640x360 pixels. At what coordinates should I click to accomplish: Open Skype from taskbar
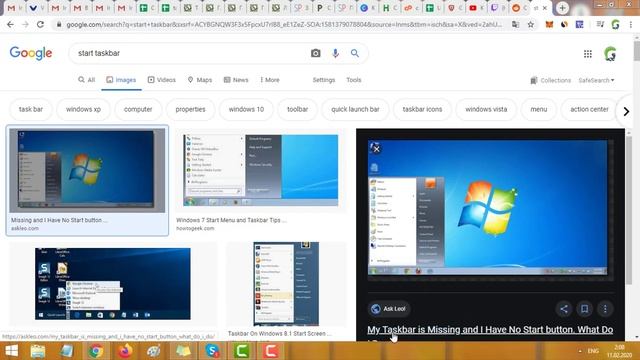[x=212, y=351]
